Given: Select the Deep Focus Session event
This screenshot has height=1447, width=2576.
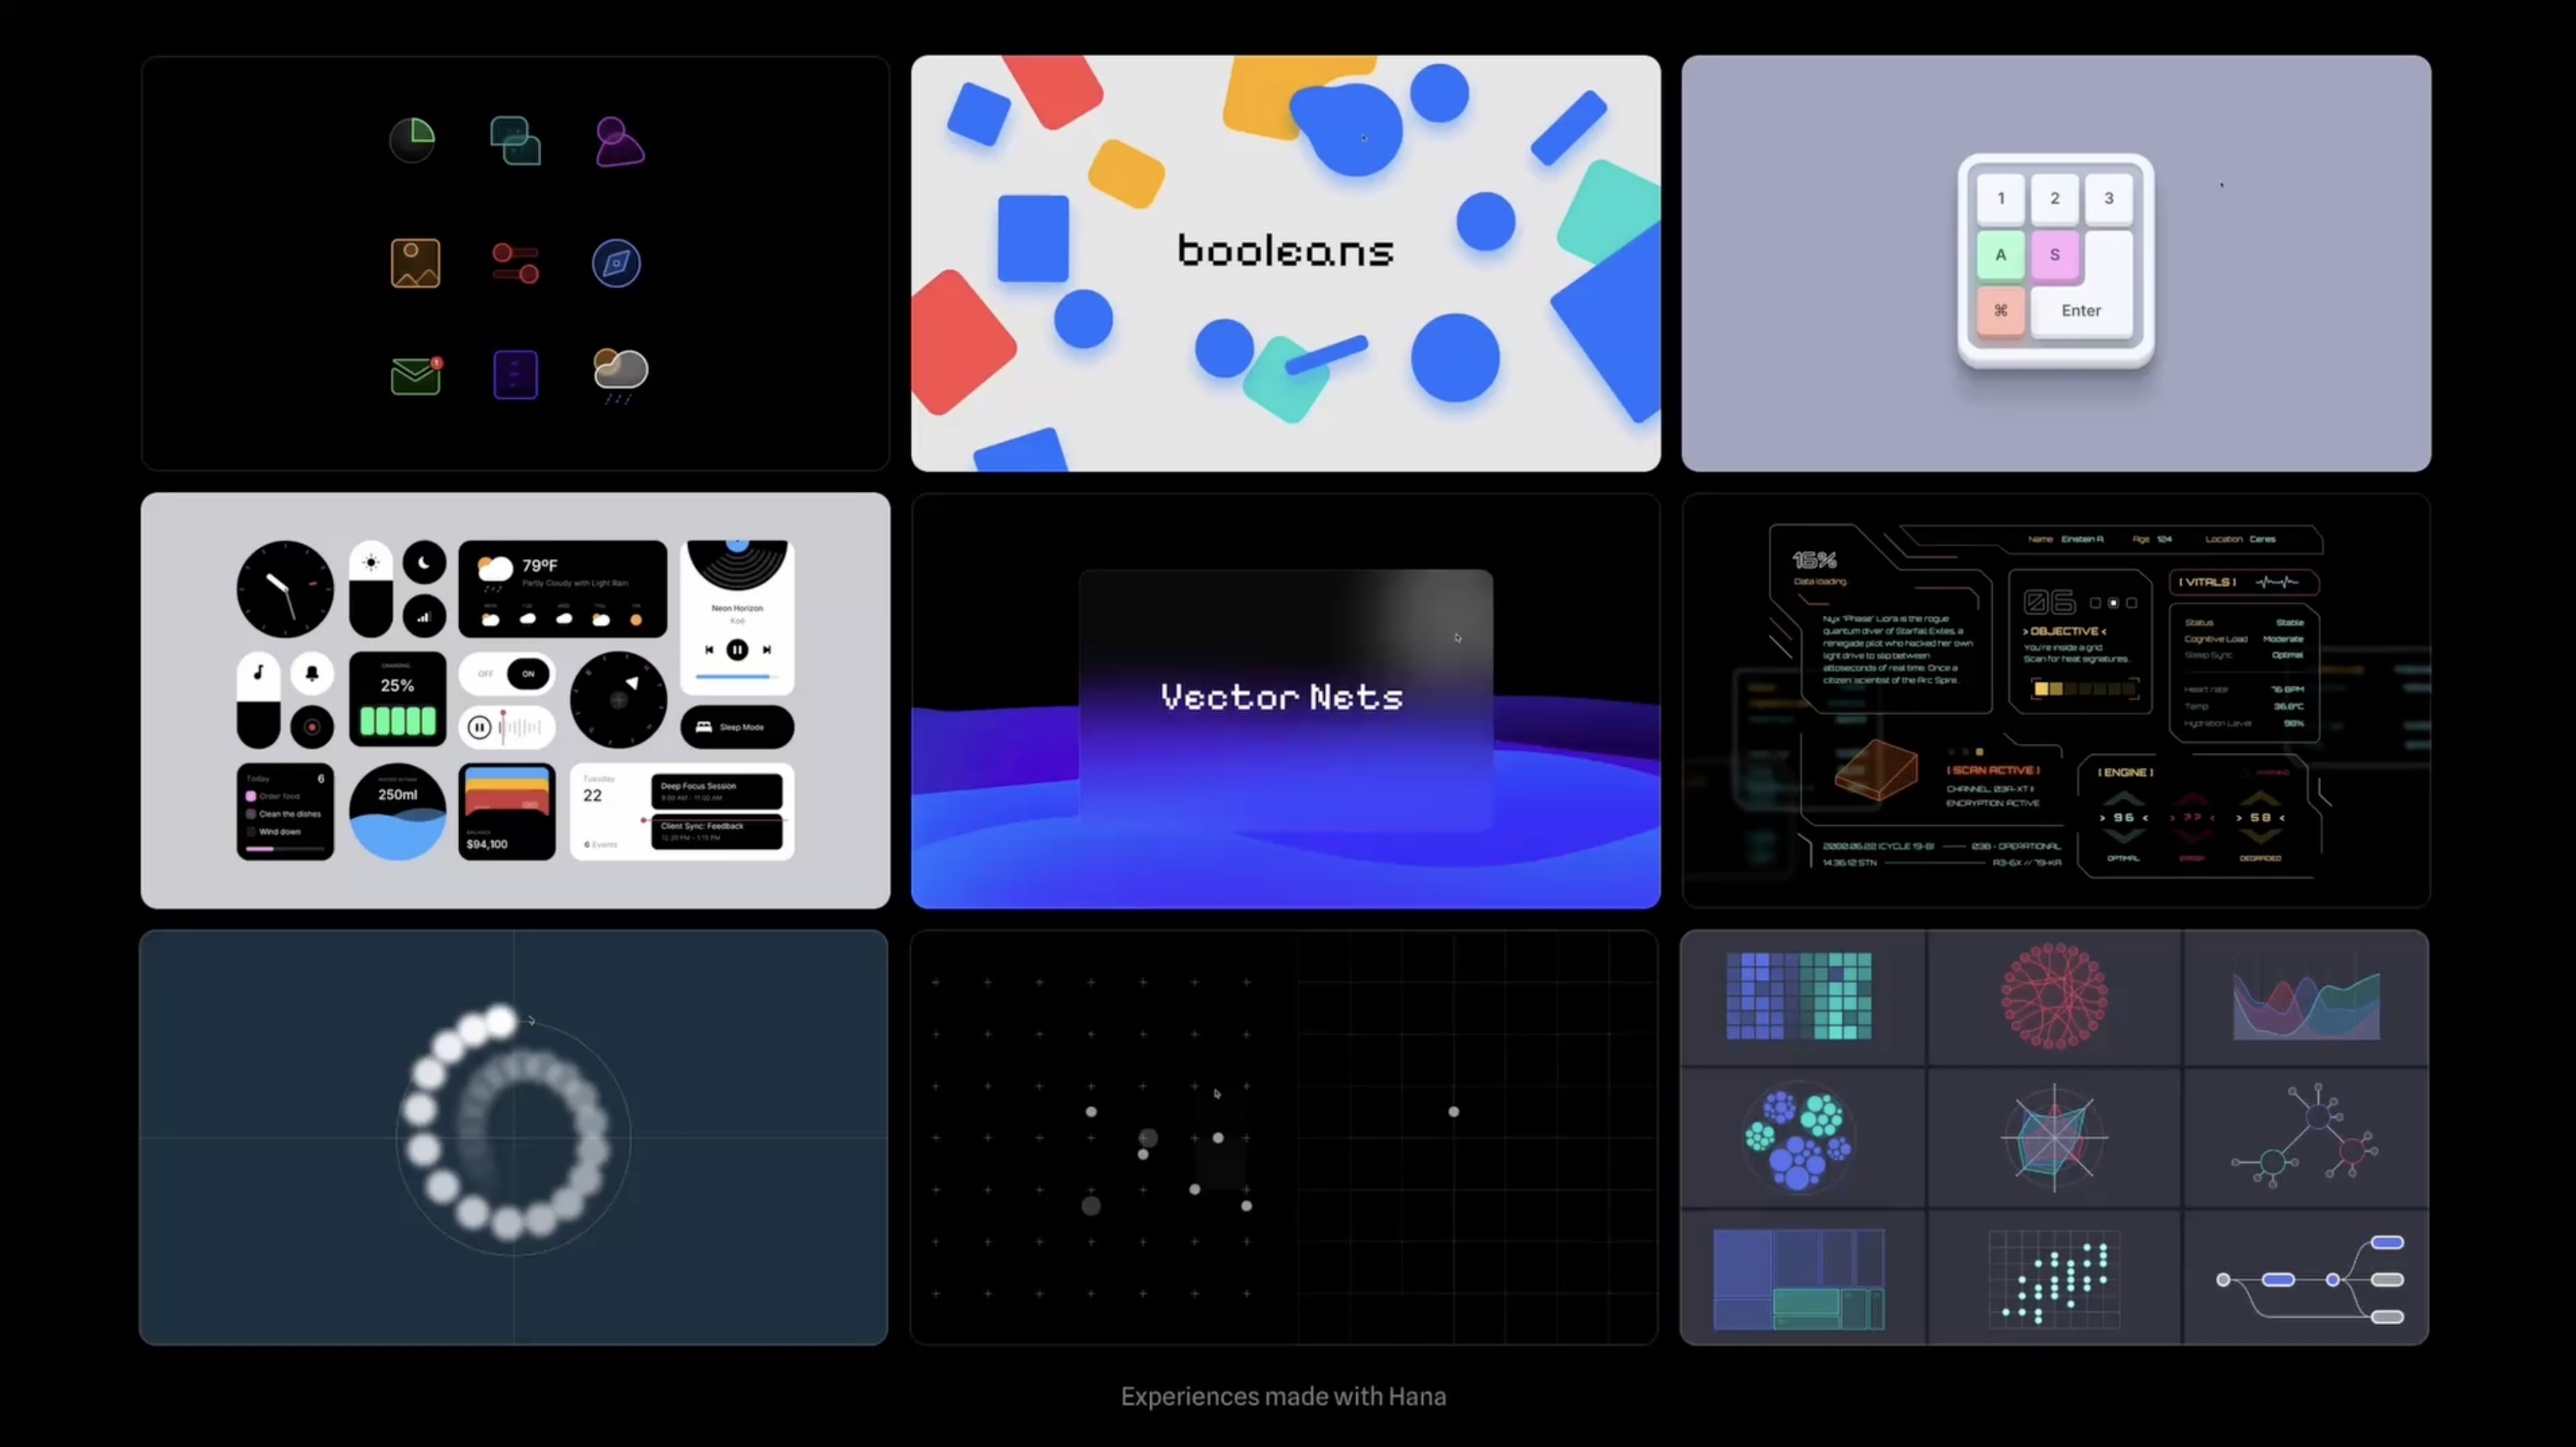Looking at the screenshot, I should [x=716, y=791].
